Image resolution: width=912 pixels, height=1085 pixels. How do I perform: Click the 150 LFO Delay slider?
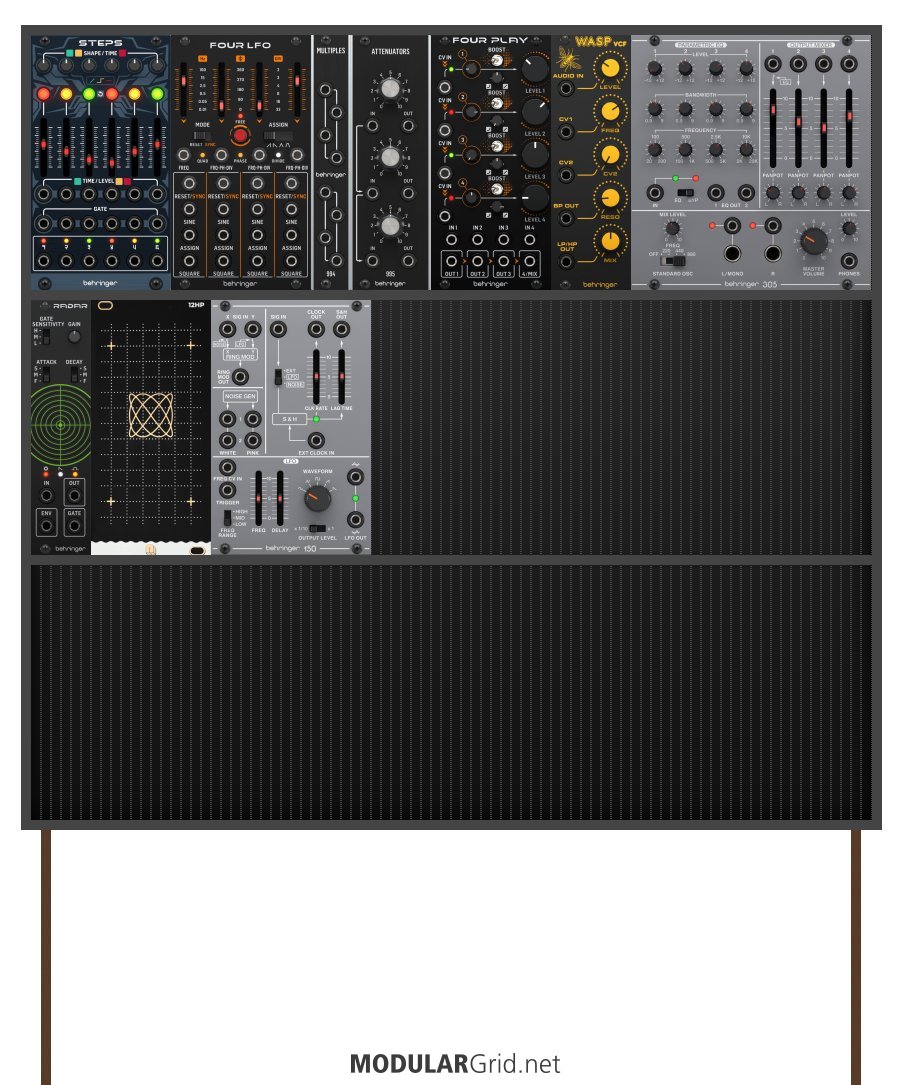click(x=280, y=498)
